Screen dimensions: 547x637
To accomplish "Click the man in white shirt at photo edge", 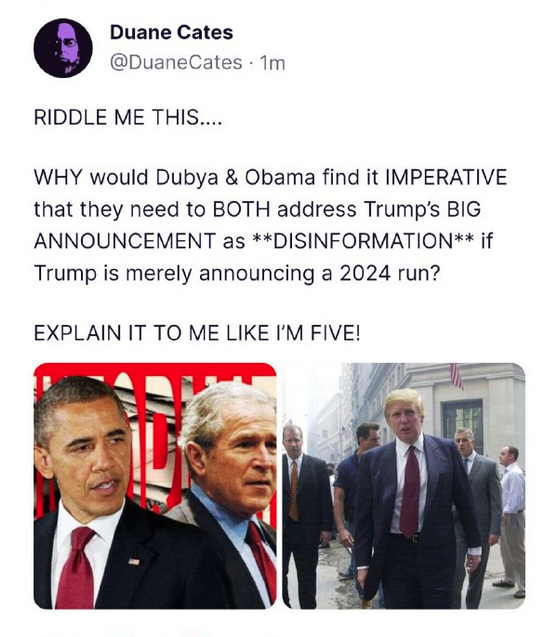I will click(512, 521).
